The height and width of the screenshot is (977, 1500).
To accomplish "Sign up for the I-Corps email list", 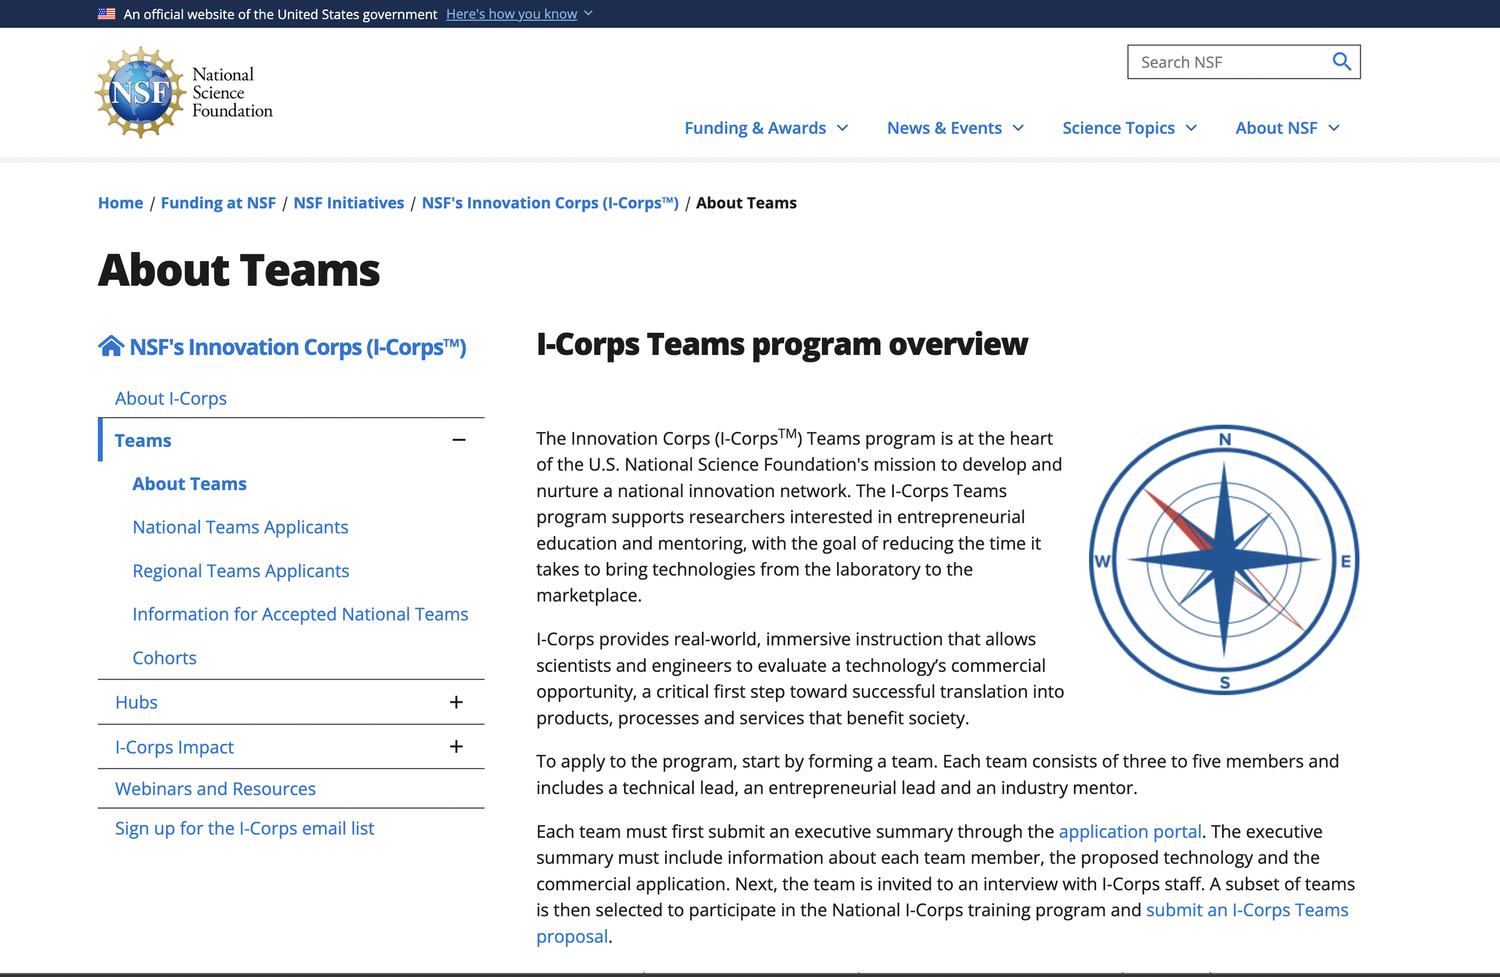I will [245, 828].
